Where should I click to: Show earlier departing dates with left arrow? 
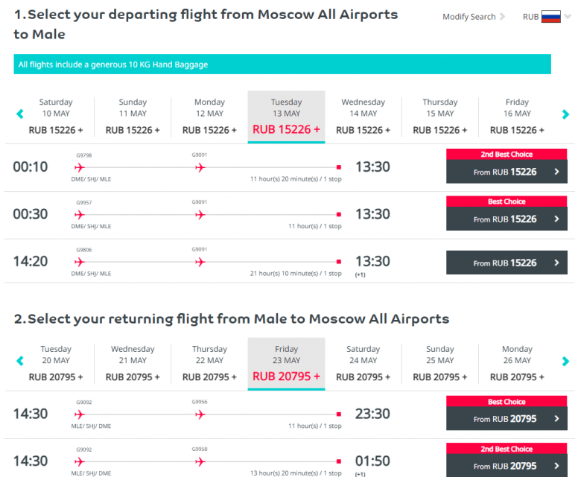coord(20,114)
